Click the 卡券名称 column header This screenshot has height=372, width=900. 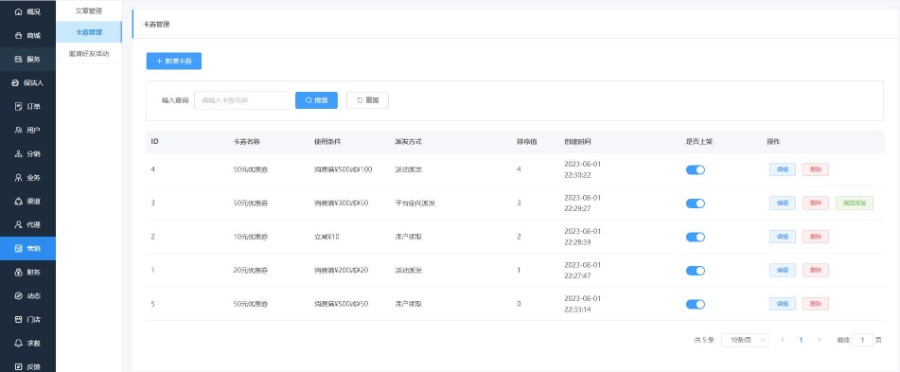point(247,142)
